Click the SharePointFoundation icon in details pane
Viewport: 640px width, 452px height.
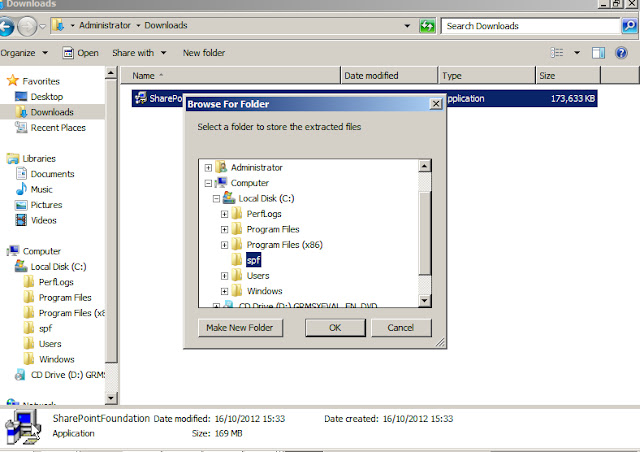click(23, 428)
